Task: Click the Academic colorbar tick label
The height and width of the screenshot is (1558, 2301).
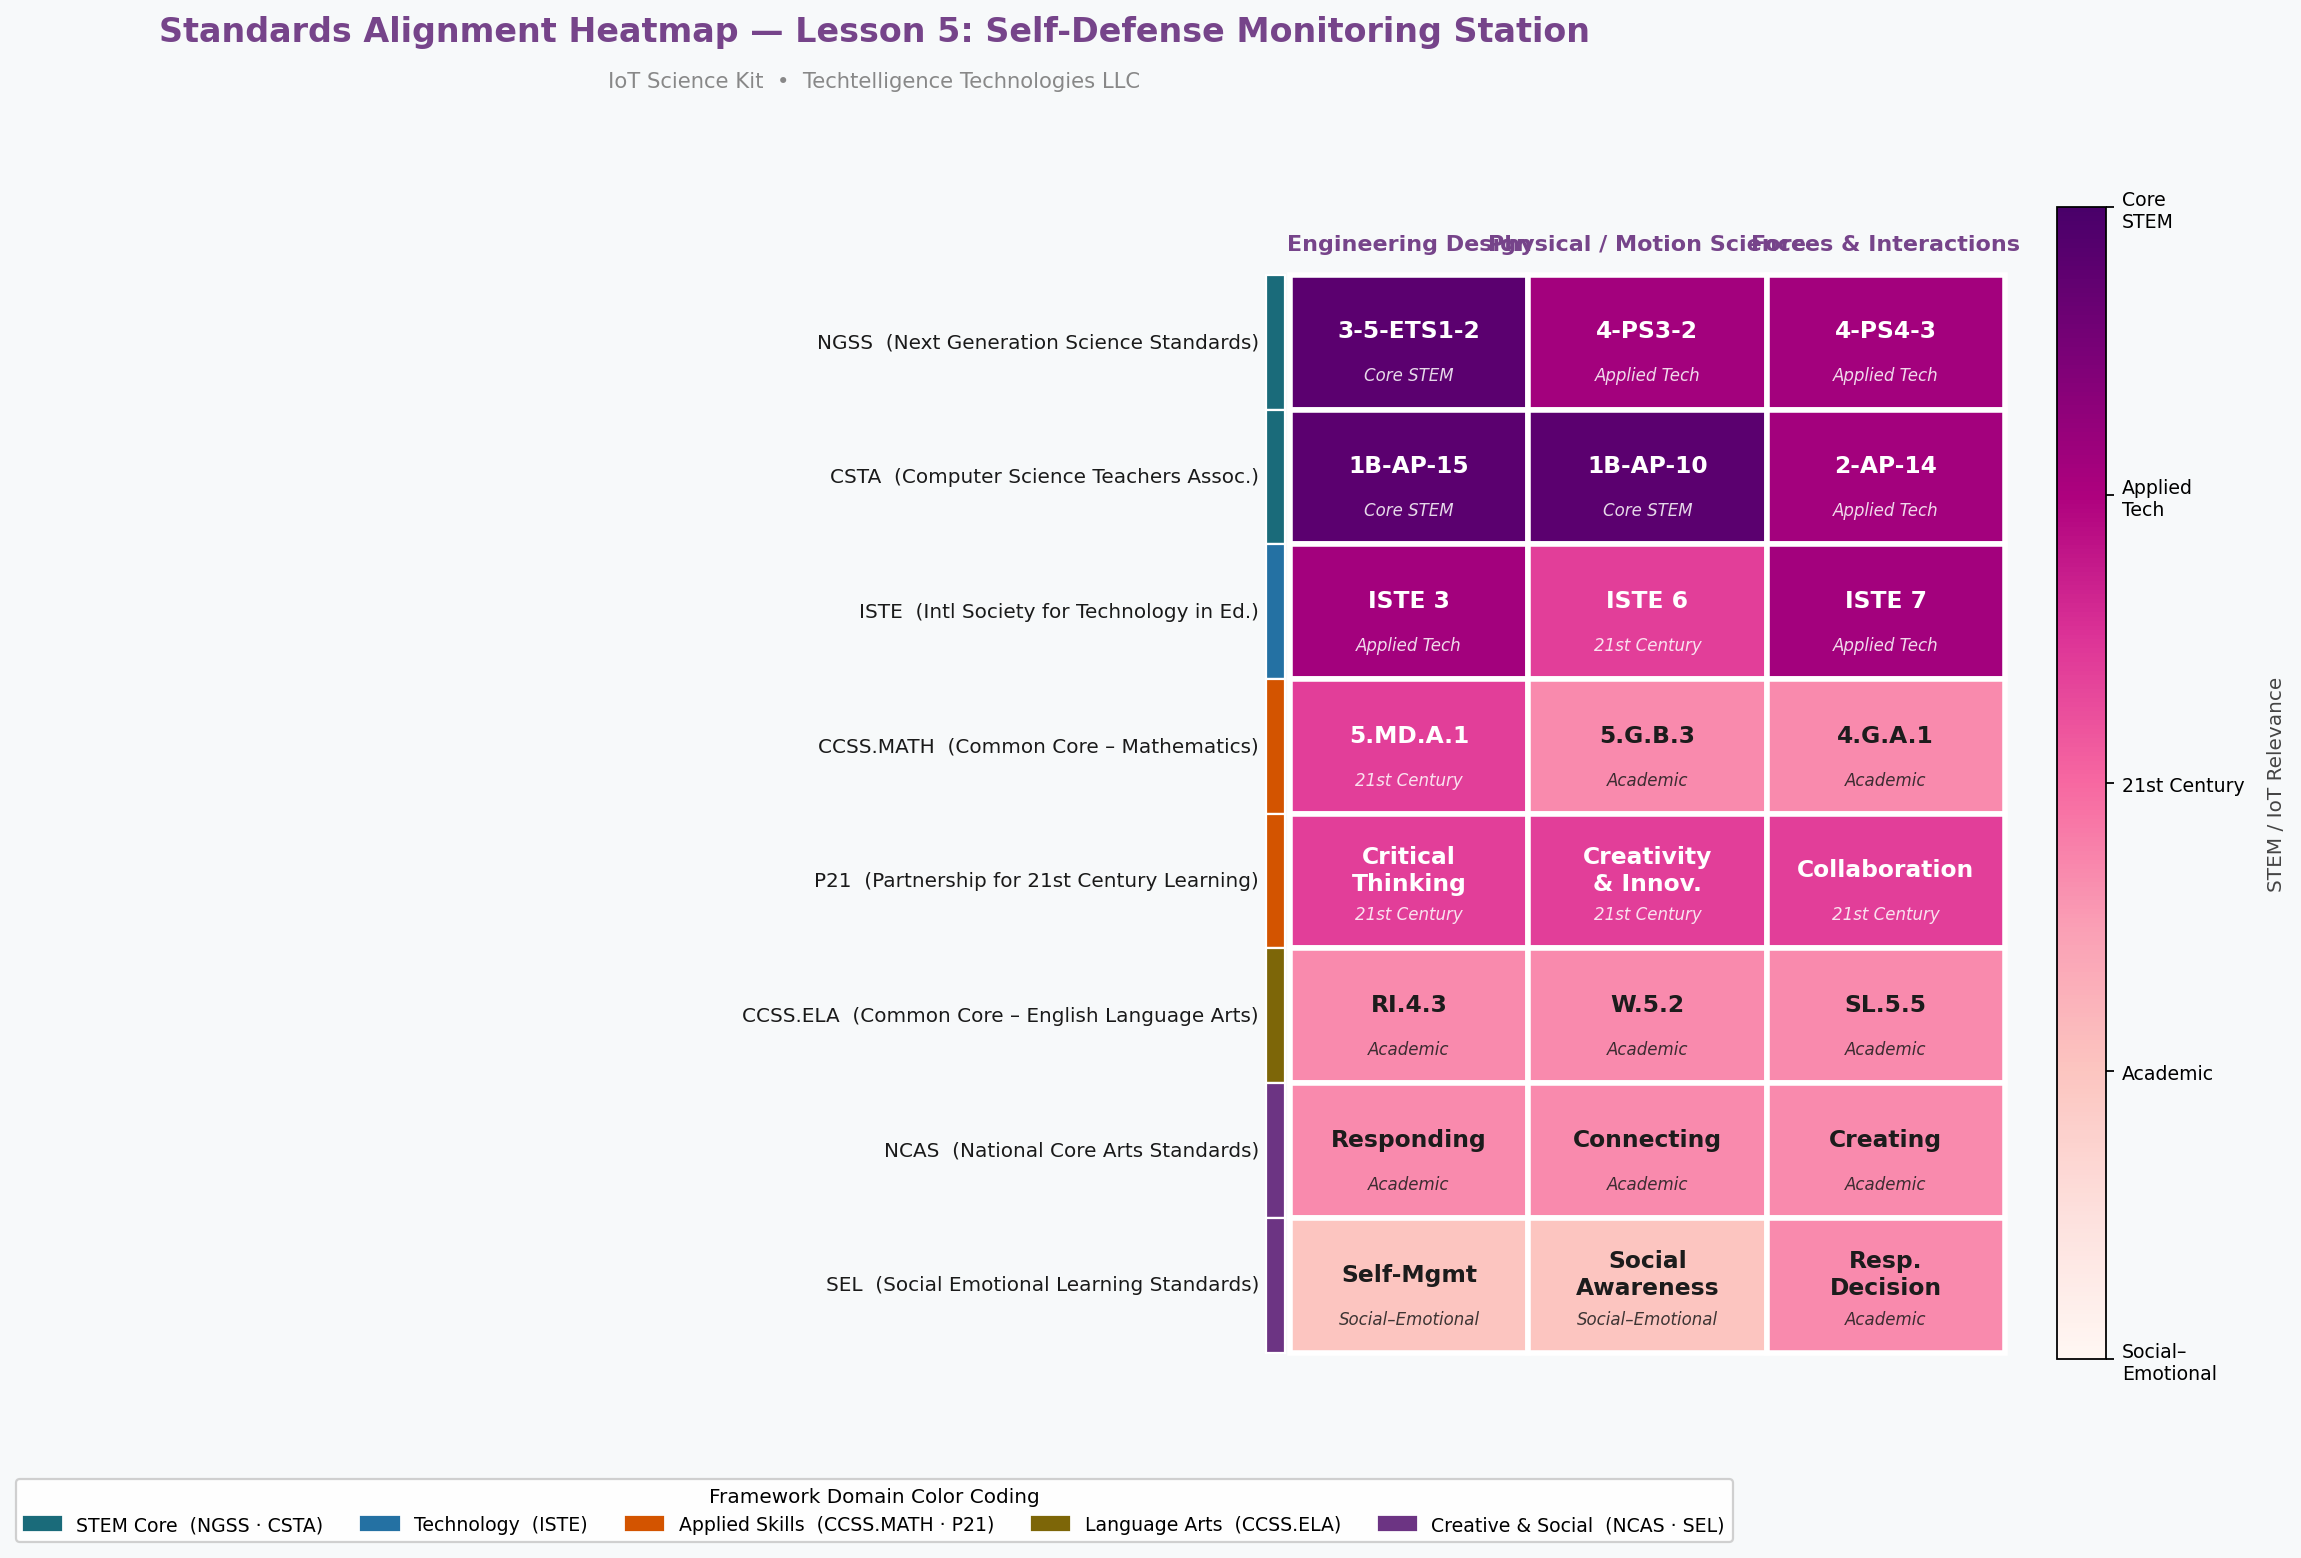Action: (2166, 1074)
